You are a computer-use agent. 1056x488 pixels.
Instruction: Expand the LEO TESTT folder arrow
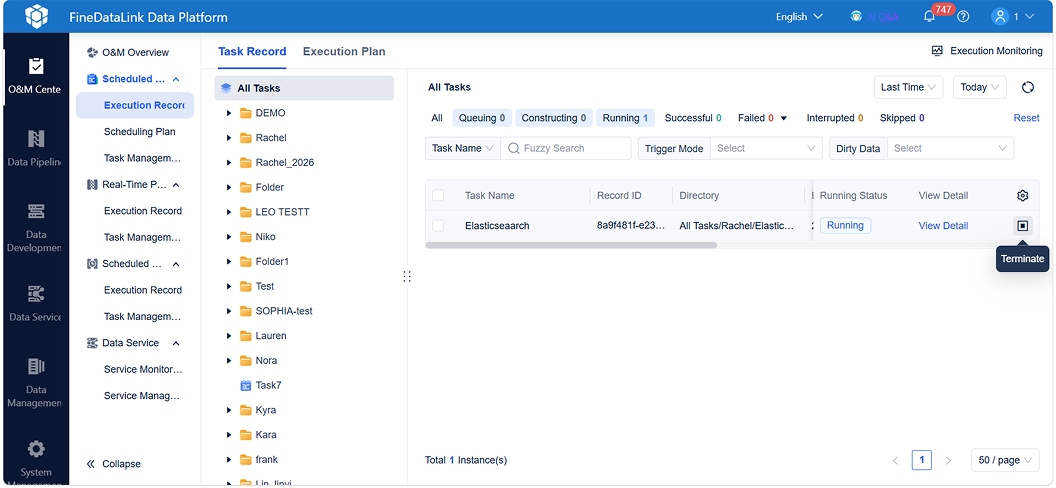(x=229, y=213)
